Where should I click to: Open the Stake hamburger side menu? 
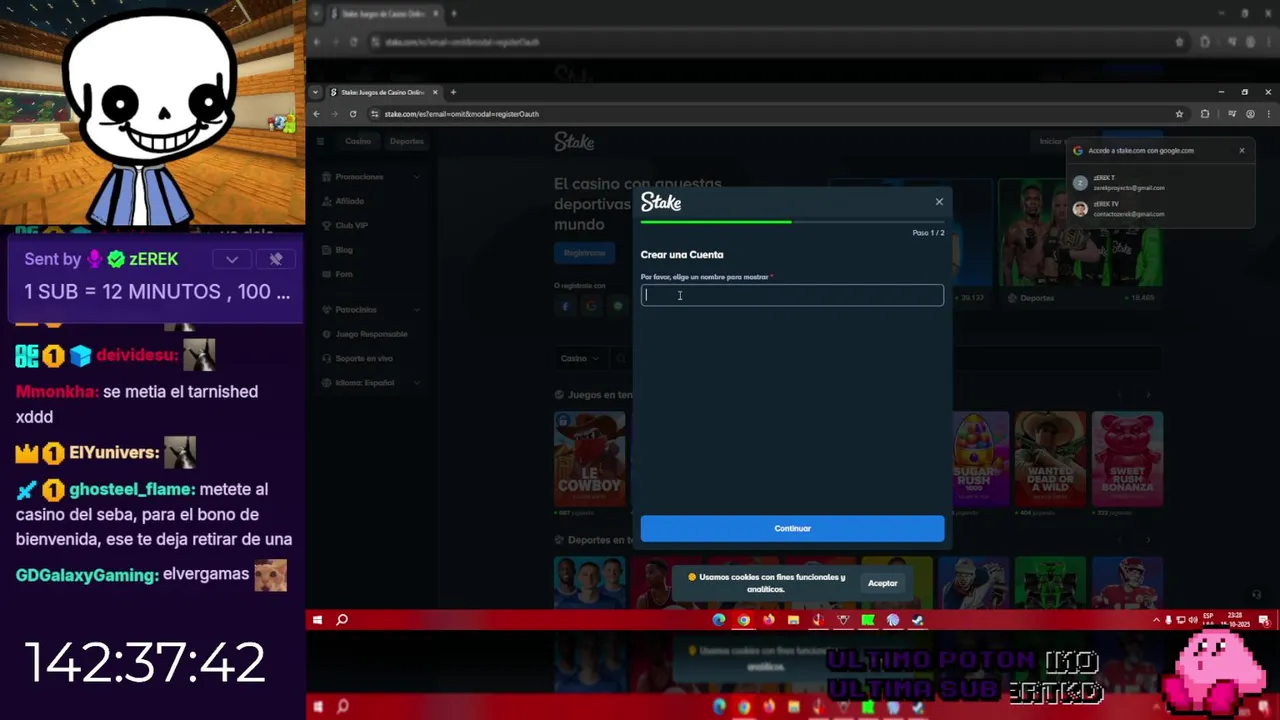(x=321, y=141)
